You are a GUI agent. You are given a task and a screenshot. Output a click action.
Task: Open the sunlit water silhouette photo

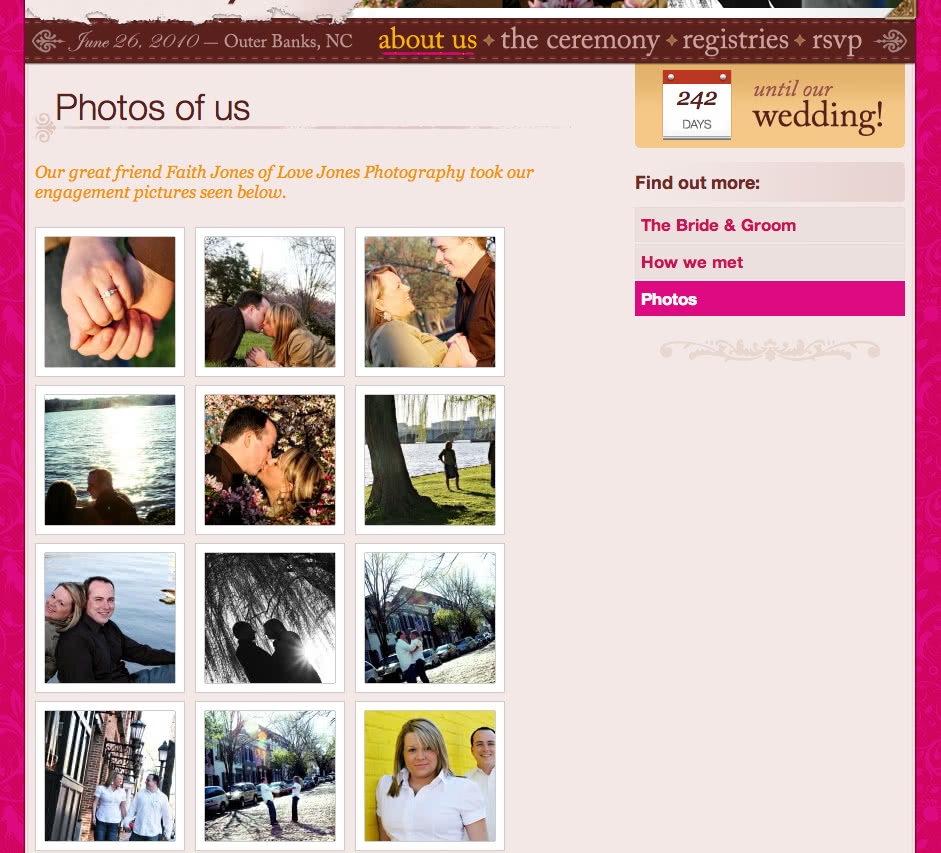[110, 460]
